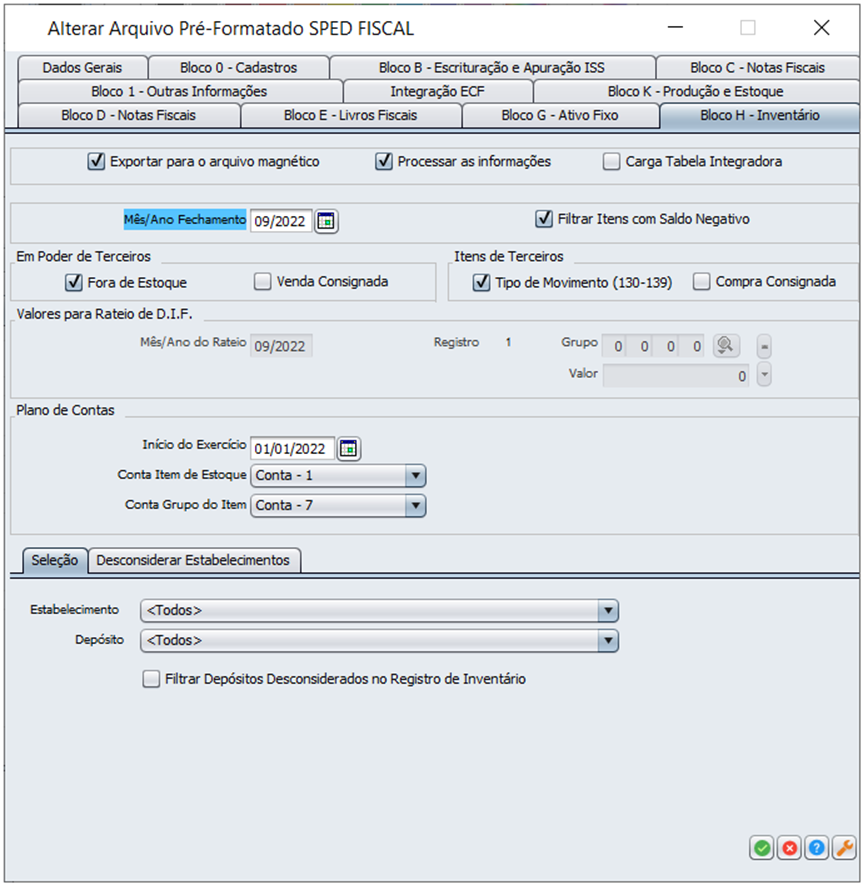Click the Registro value 1
Viewport: 863px width, 885px height.
coord(508,342)
